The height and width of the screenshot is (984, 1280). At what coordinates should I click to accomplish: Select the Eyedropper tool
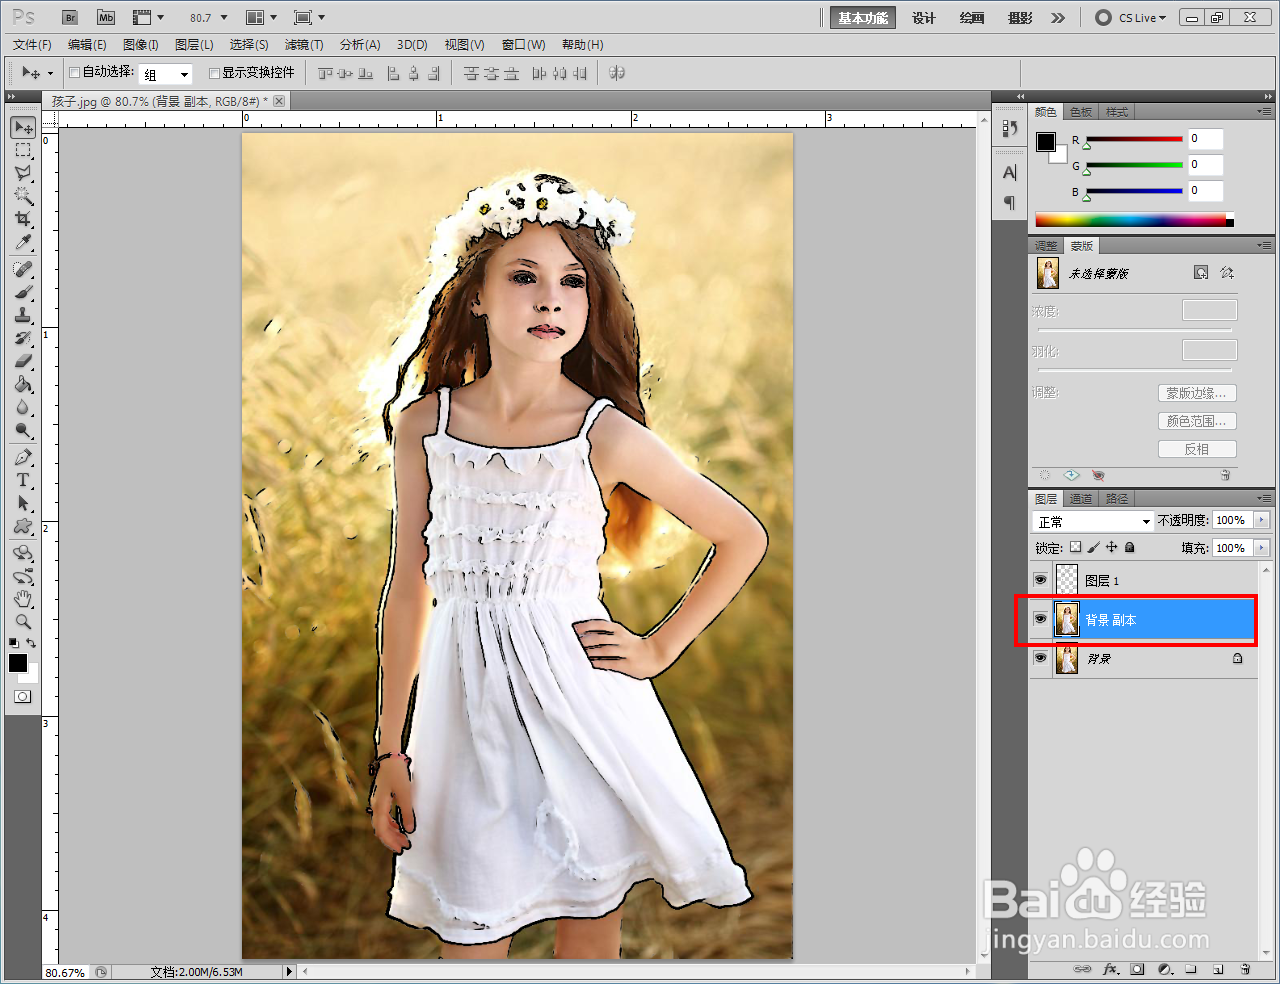tap(23, 243)
